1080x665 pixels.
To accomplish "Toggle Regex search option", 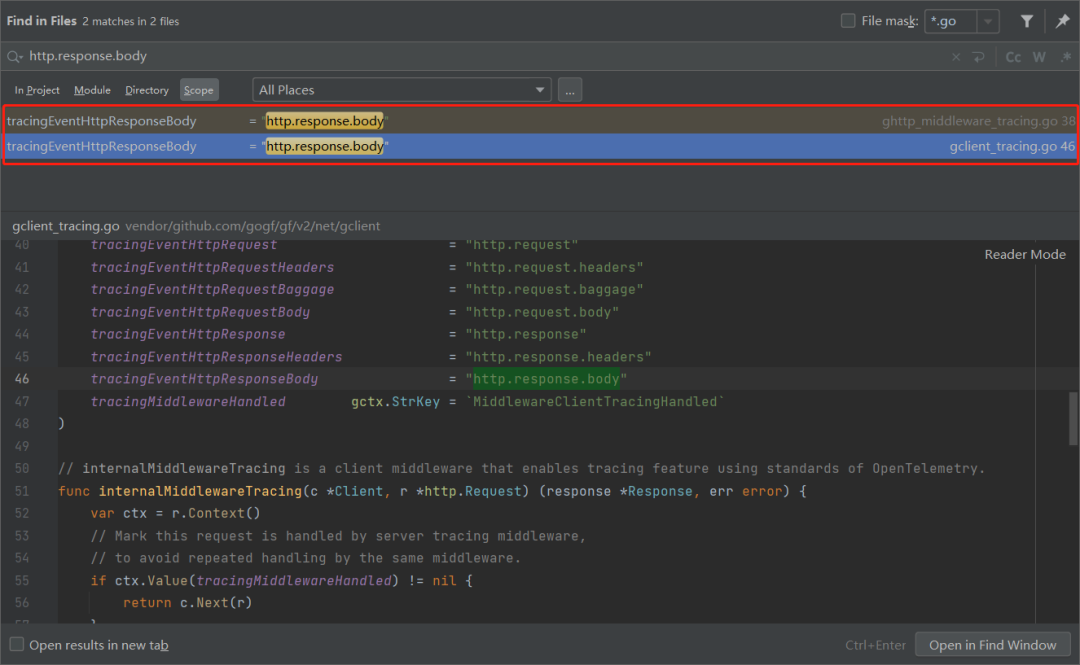I will point(1066,57).
